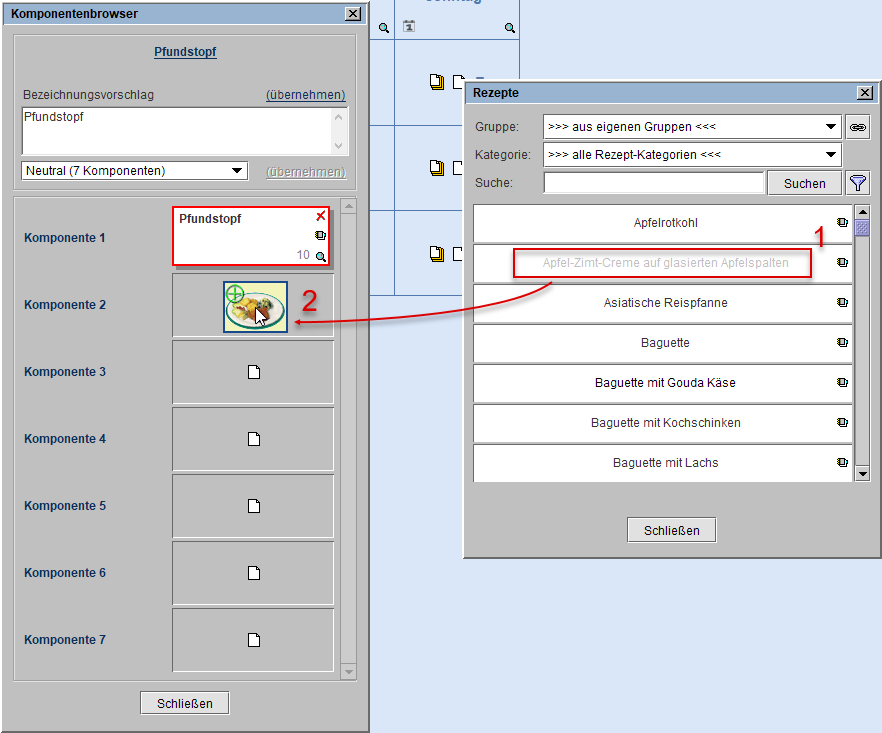The width and height of the screenshot is (882, 733).
Task: Open the Kategorie dropdown
Action: [692, 155]
